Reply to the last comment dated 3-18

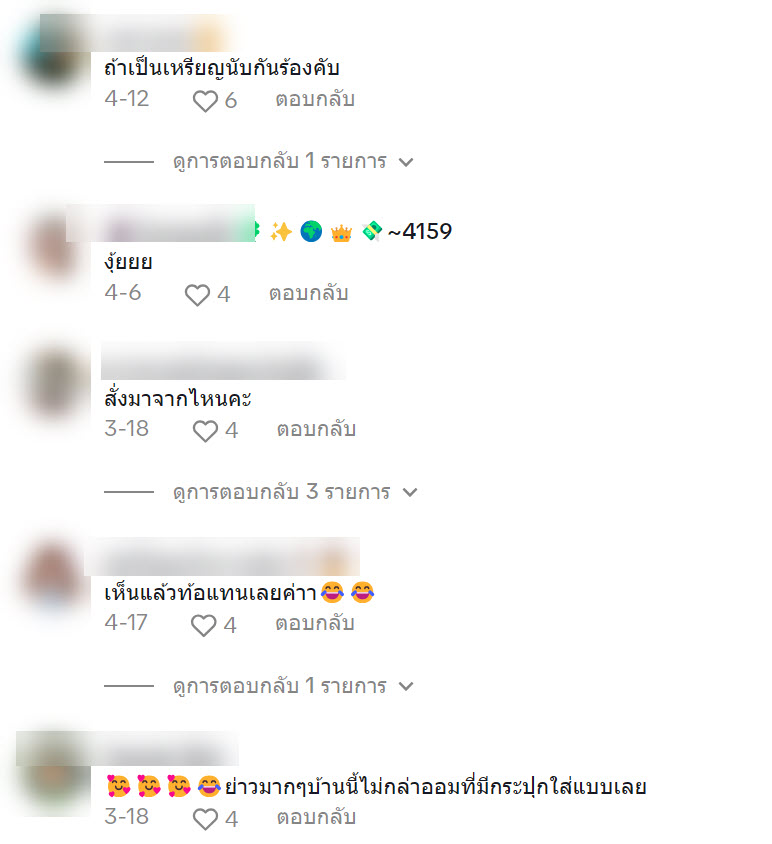316,817
